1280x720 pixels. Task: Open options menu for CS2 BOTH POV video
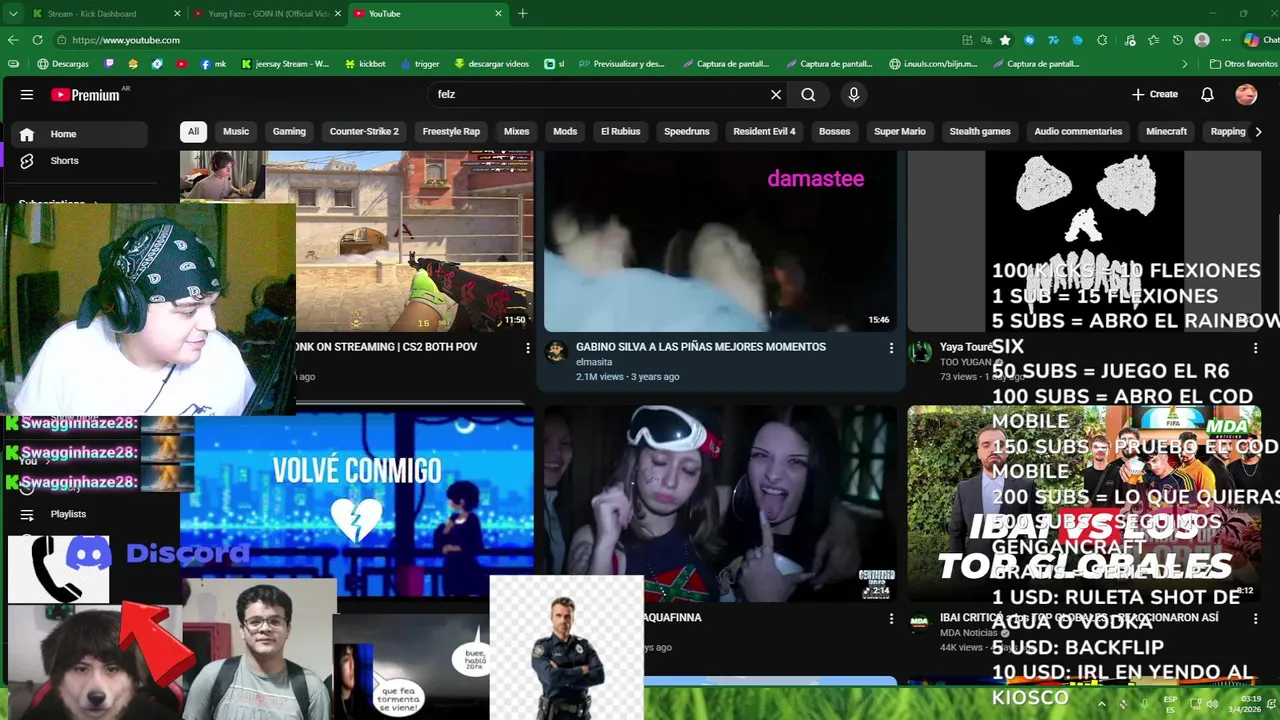(x=528, y=348)
